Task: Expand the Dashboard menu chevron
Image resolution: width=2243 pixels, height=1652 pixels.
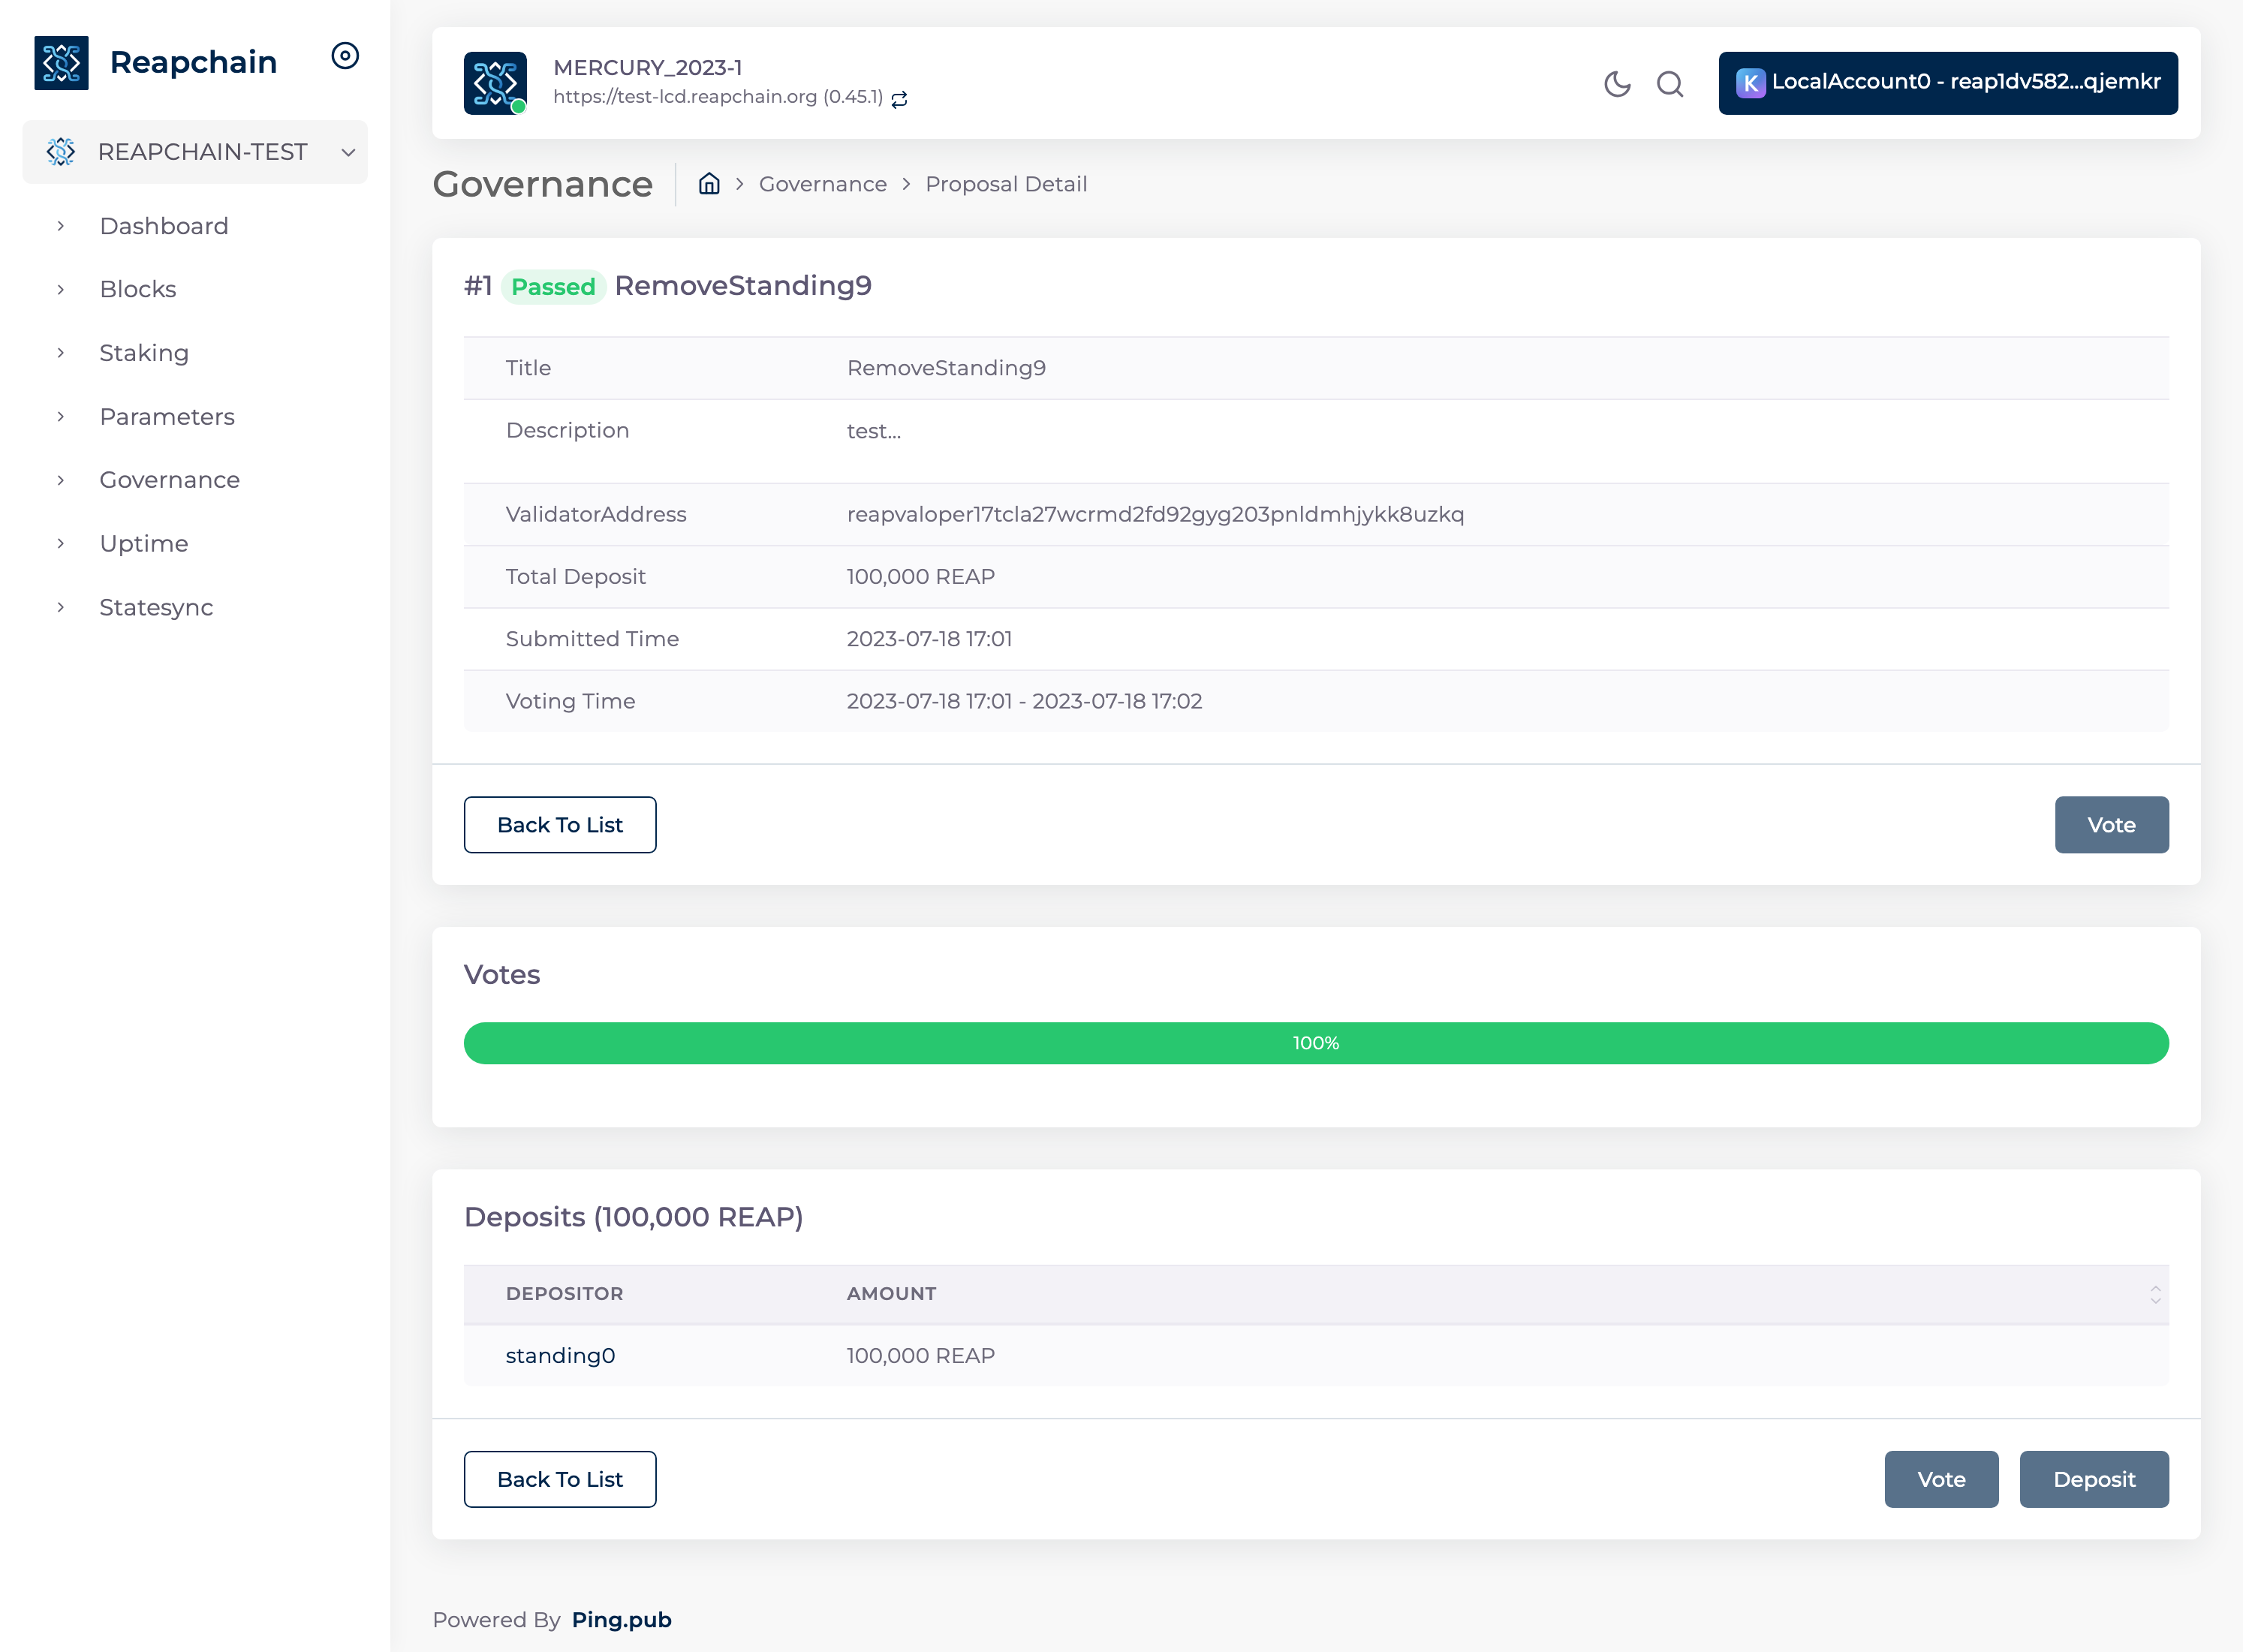Action: [61, 226]
